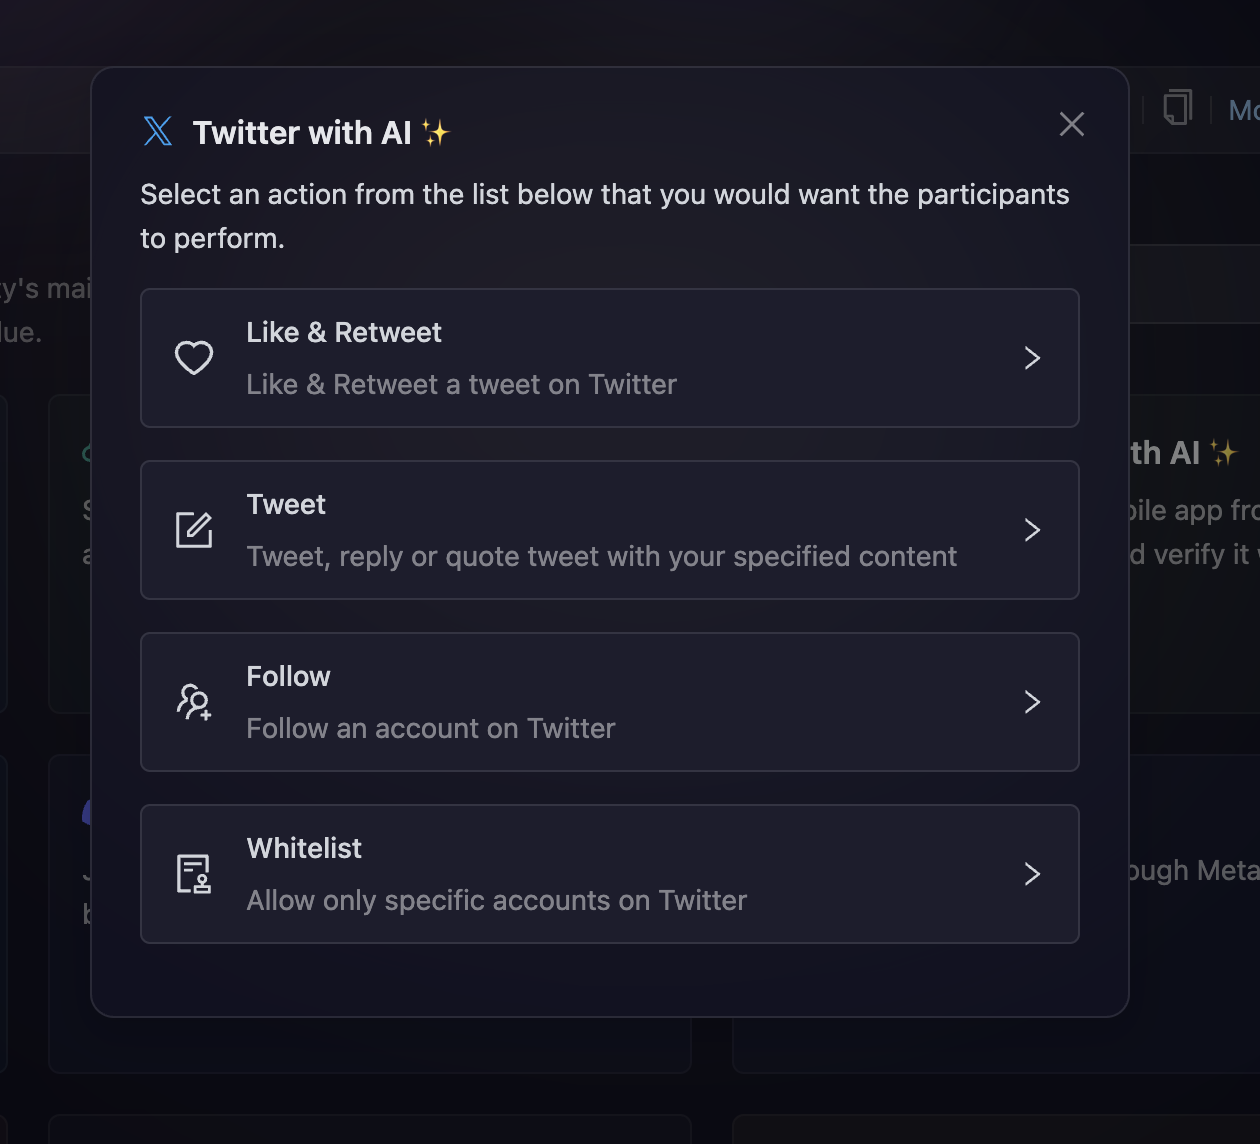Viewport: 1260px width, 1144px height.
Task: Pick the Follow action title
Action: [x=288, y=676]
